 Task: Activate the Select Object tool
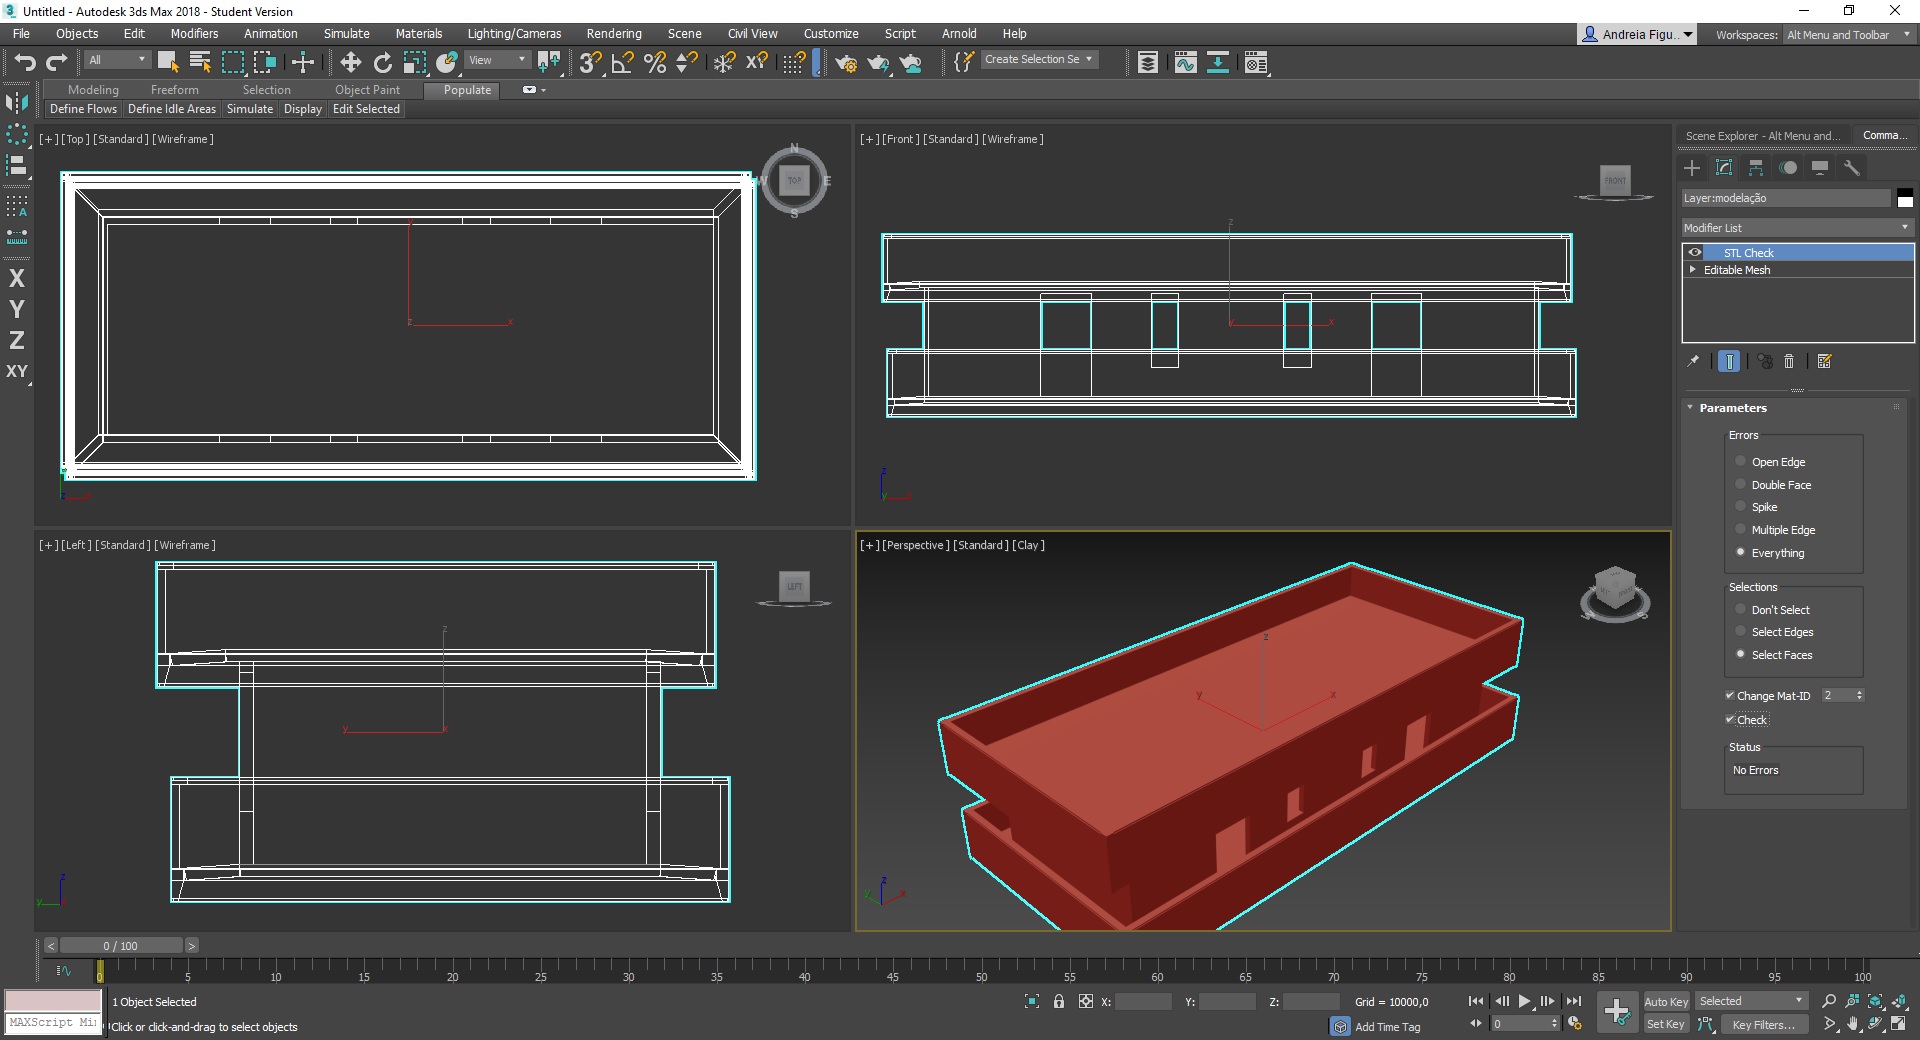(x=168, y=63)
